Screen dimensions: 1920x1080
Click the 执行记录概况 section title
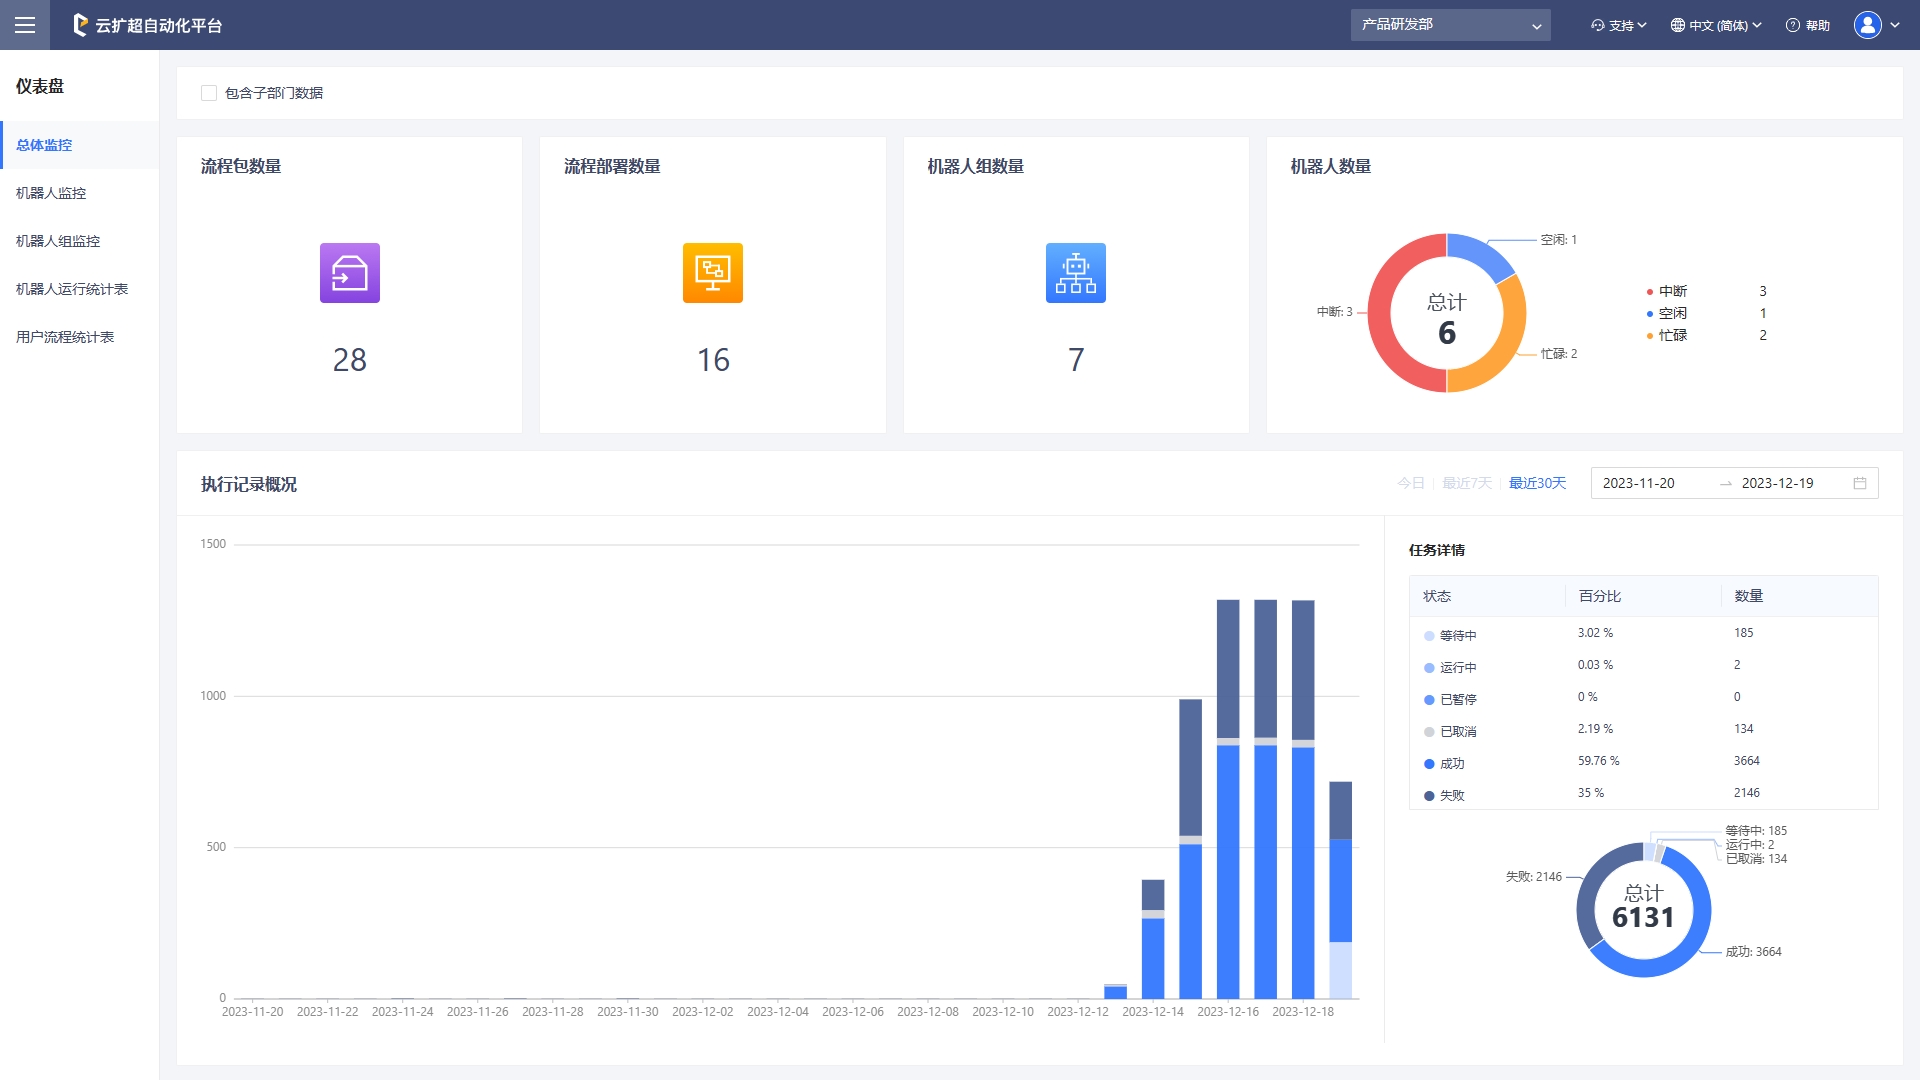249,484
